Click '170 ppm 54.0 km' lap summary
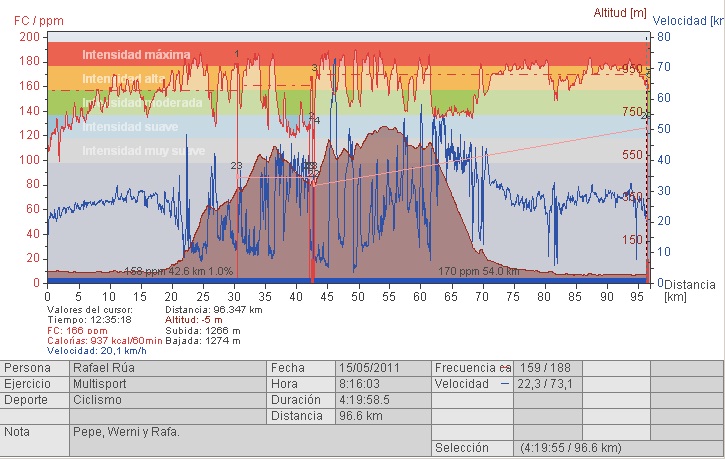This screenshot has width=725, height=459. pyautogui.click(x=479, y=271)
